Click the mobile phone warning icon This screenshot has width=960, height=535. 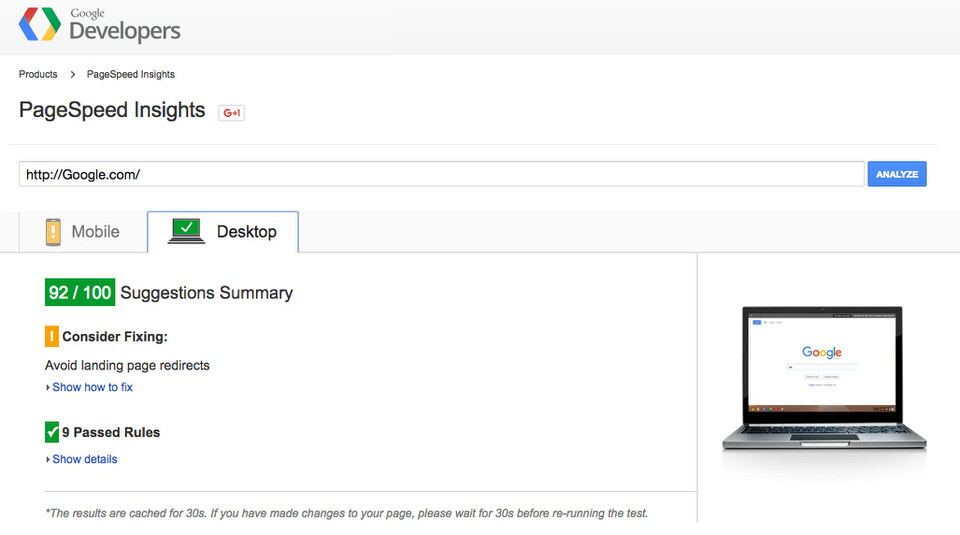(x=53, y=232)
